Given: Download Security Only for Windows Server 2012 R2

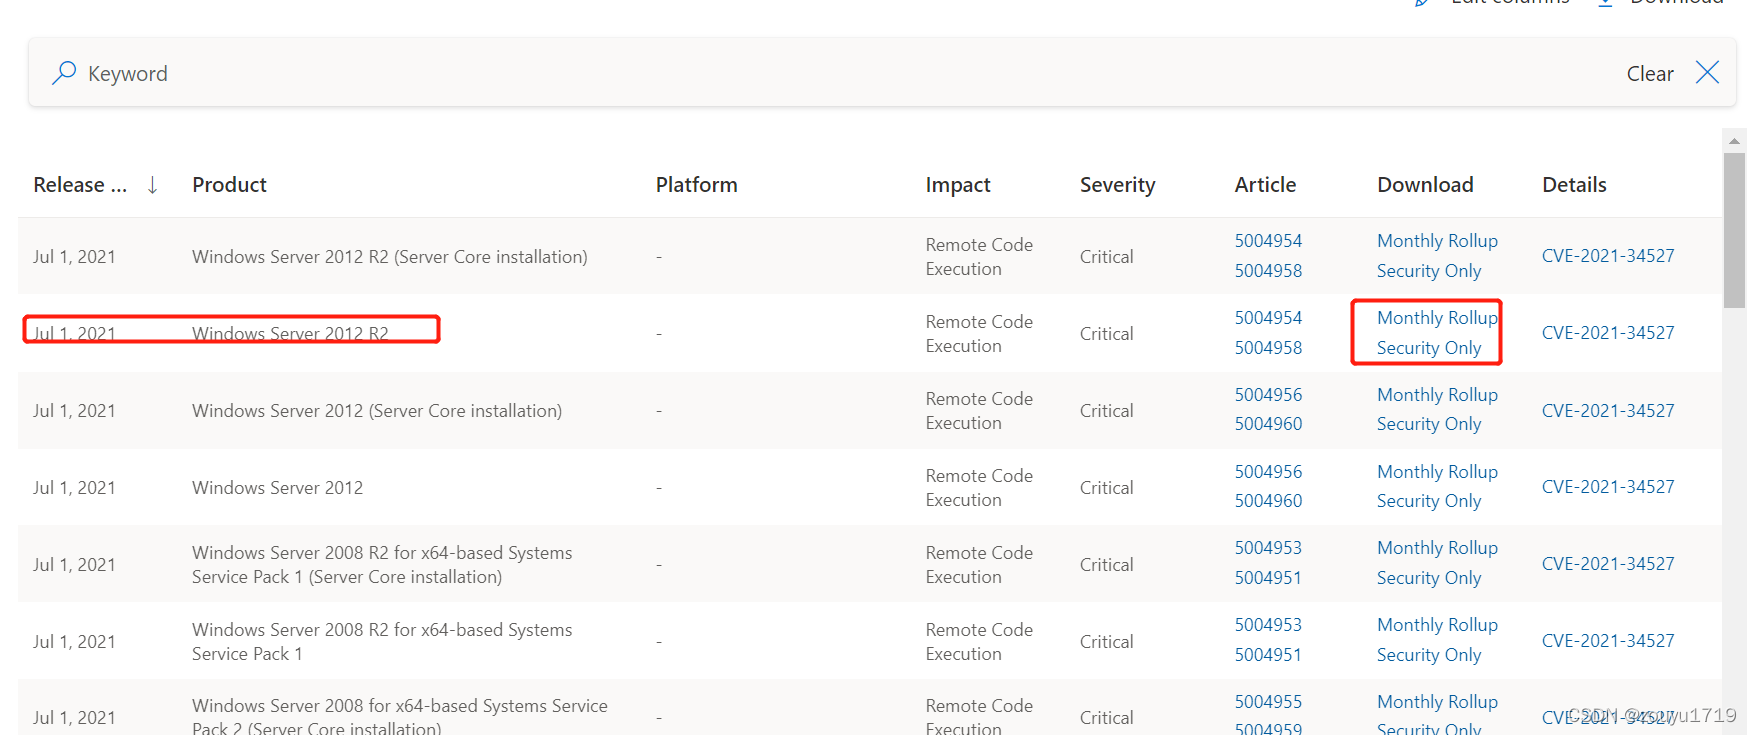Looking at the screenshot, I should coord(1429,348).
